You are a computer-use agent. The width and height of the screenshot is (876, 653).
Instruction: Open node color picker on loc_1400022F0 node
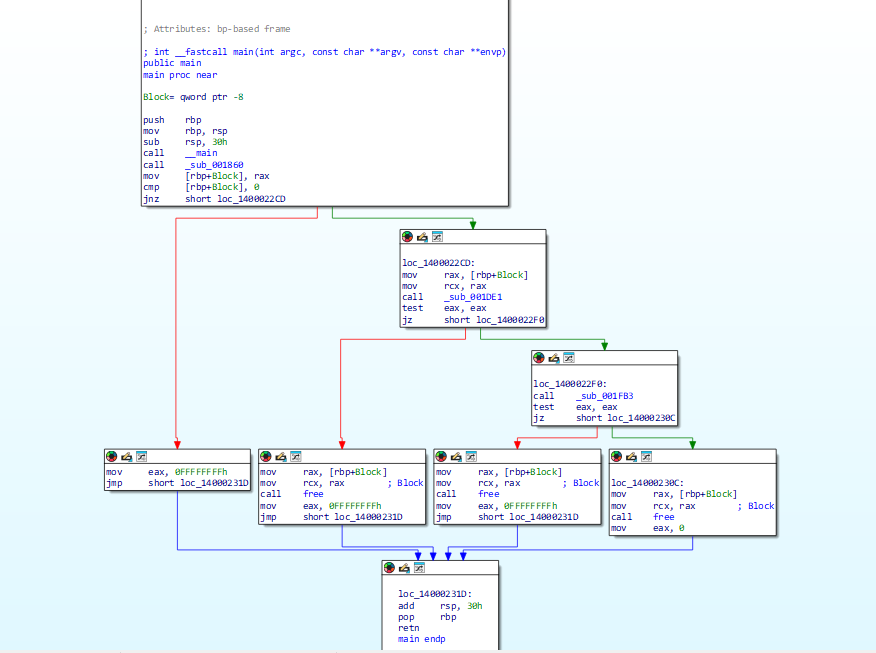pyautogui.click(x=539, y=358)
